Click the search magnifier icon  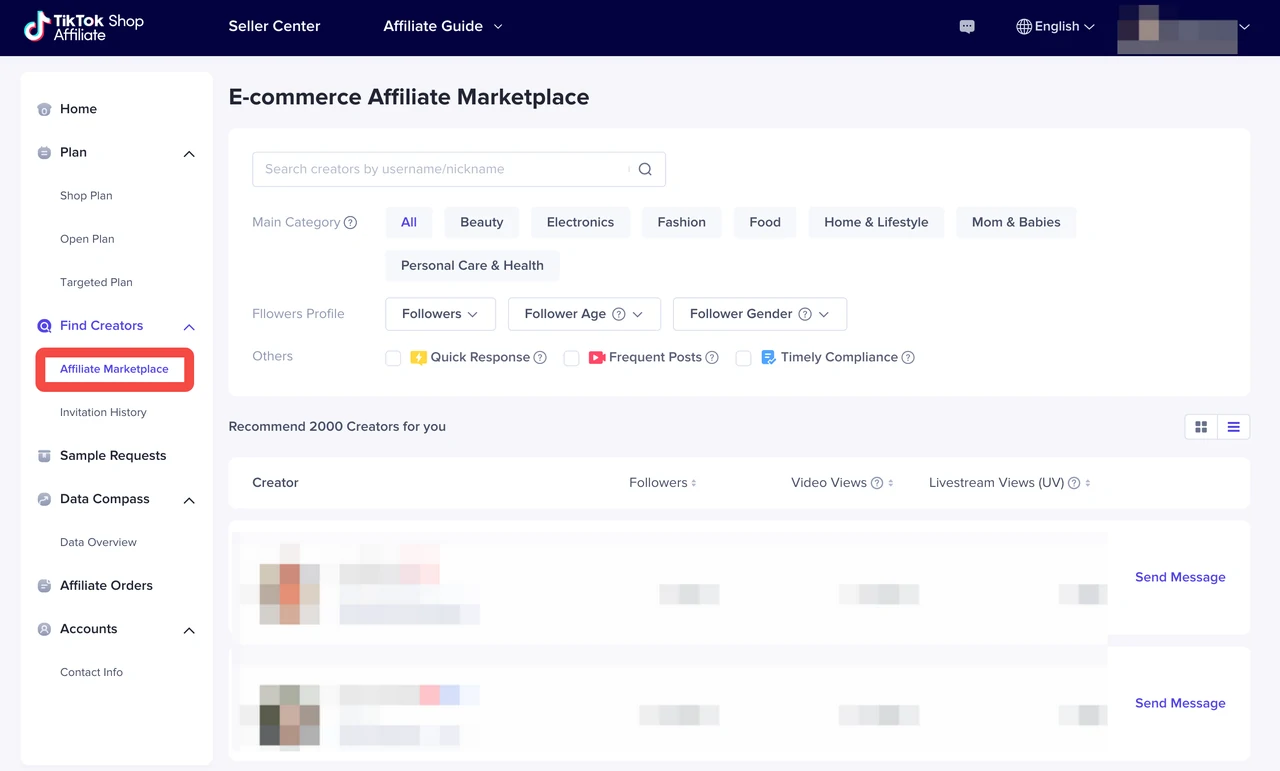coord(645,169)
